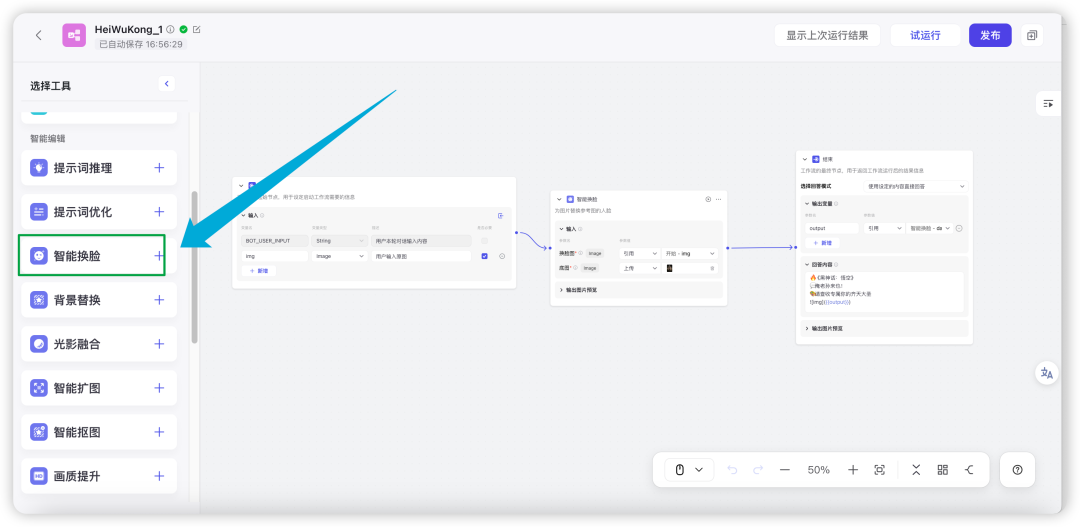Click 新增 in the start node inputs
Viewport: 1080px width, 527px height.
pos(258,271)
